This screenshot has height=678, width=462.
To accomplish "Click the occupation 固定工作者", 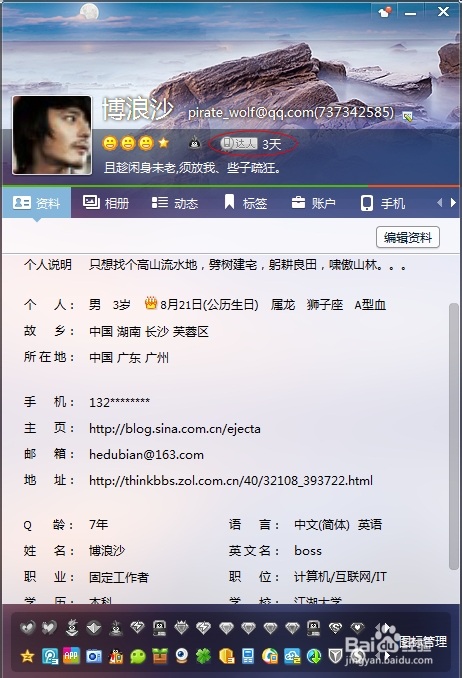I will 119,577.
